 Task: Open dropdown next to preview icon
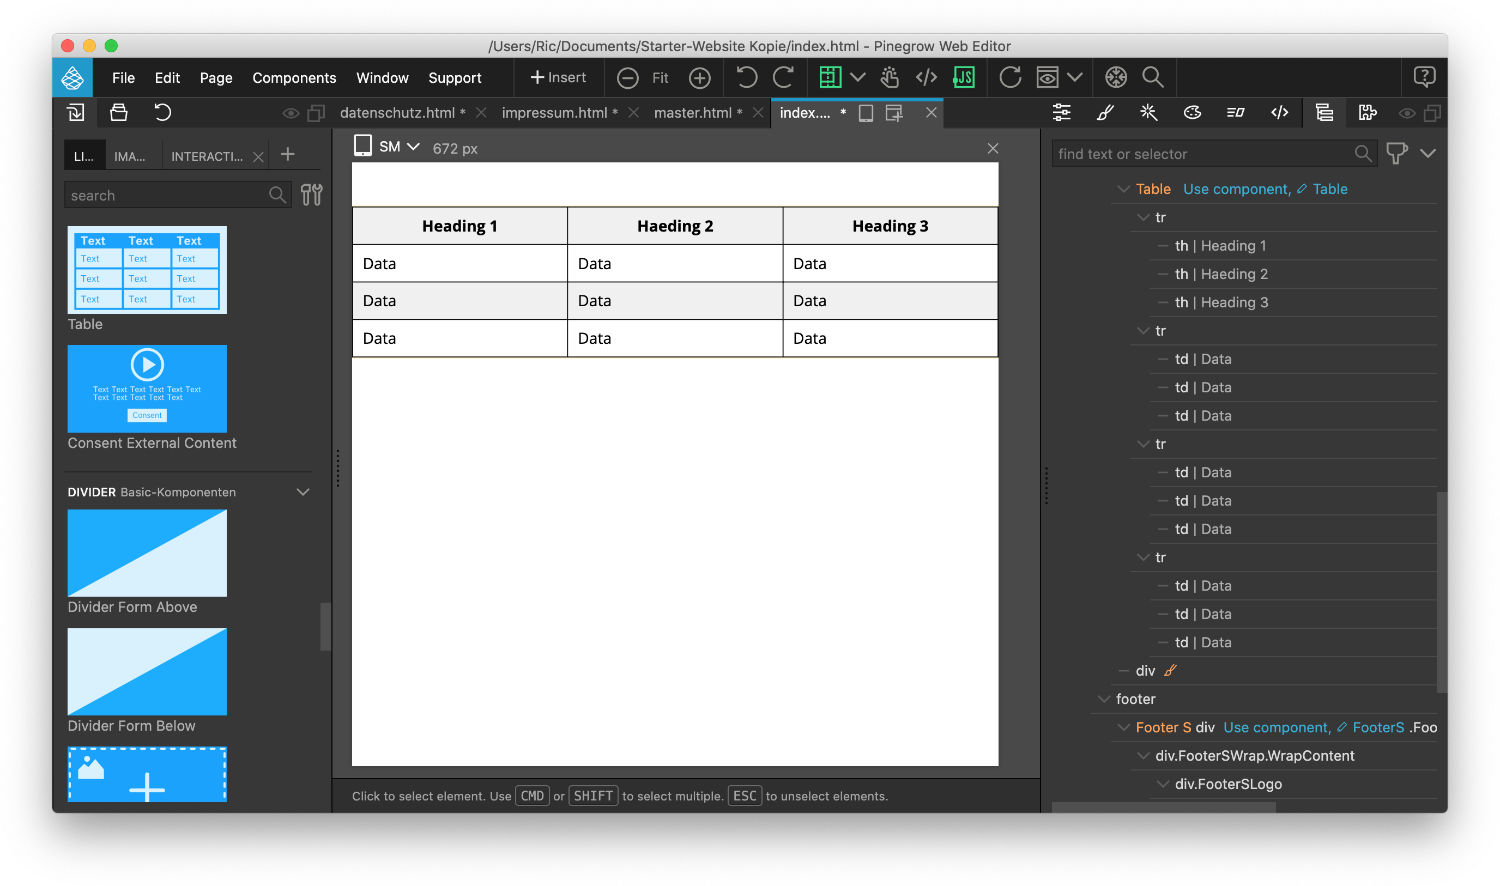1075,78
